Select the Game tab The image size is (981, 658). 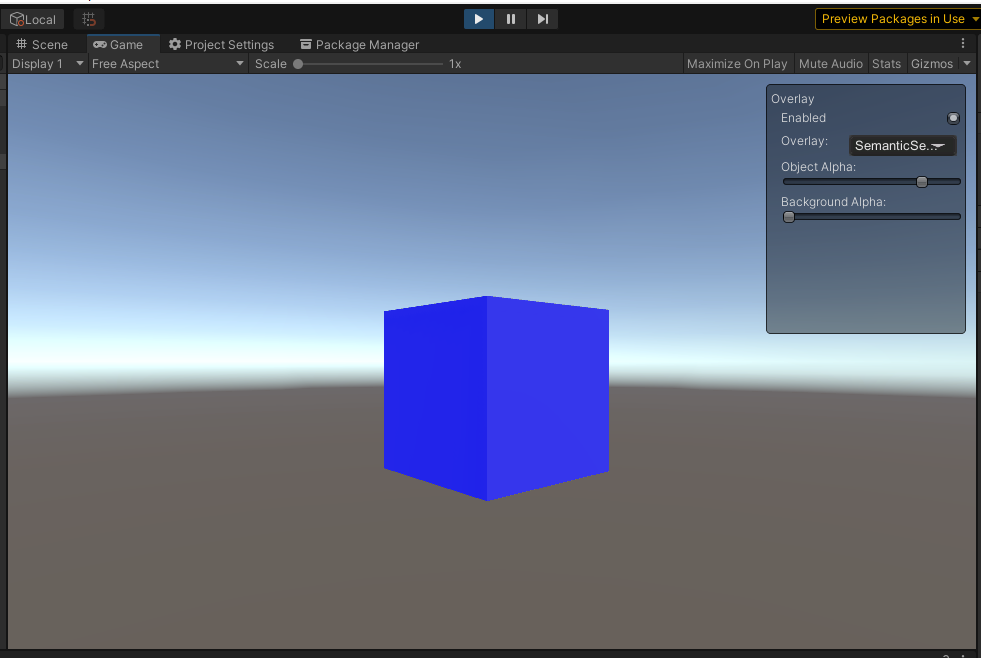point(123,44)
